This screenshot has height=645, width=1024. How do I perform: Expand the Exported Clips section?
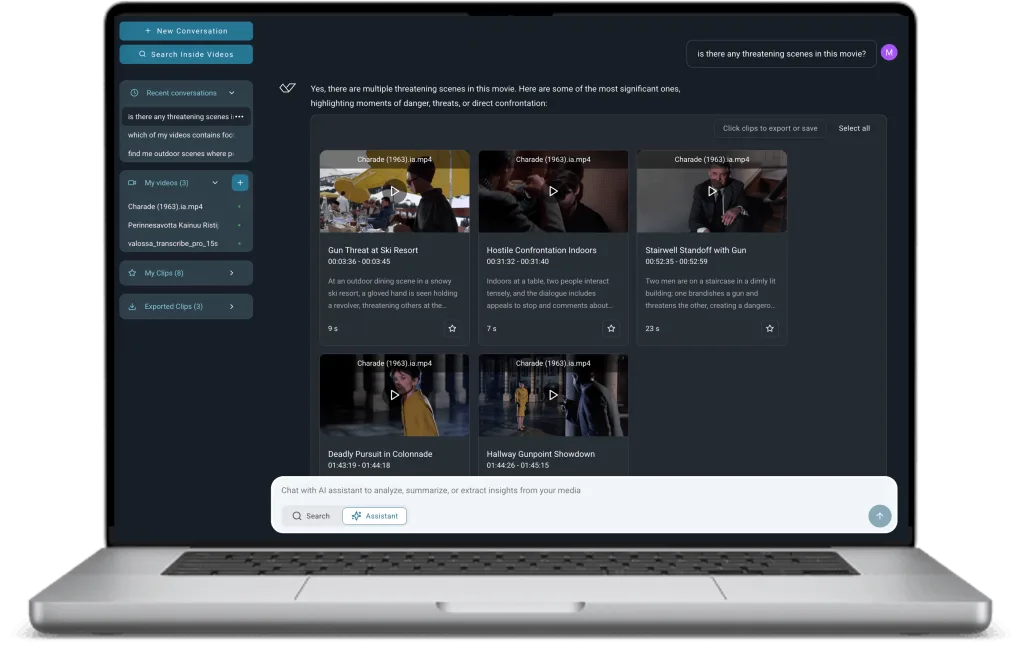click(x=186, y=306)
